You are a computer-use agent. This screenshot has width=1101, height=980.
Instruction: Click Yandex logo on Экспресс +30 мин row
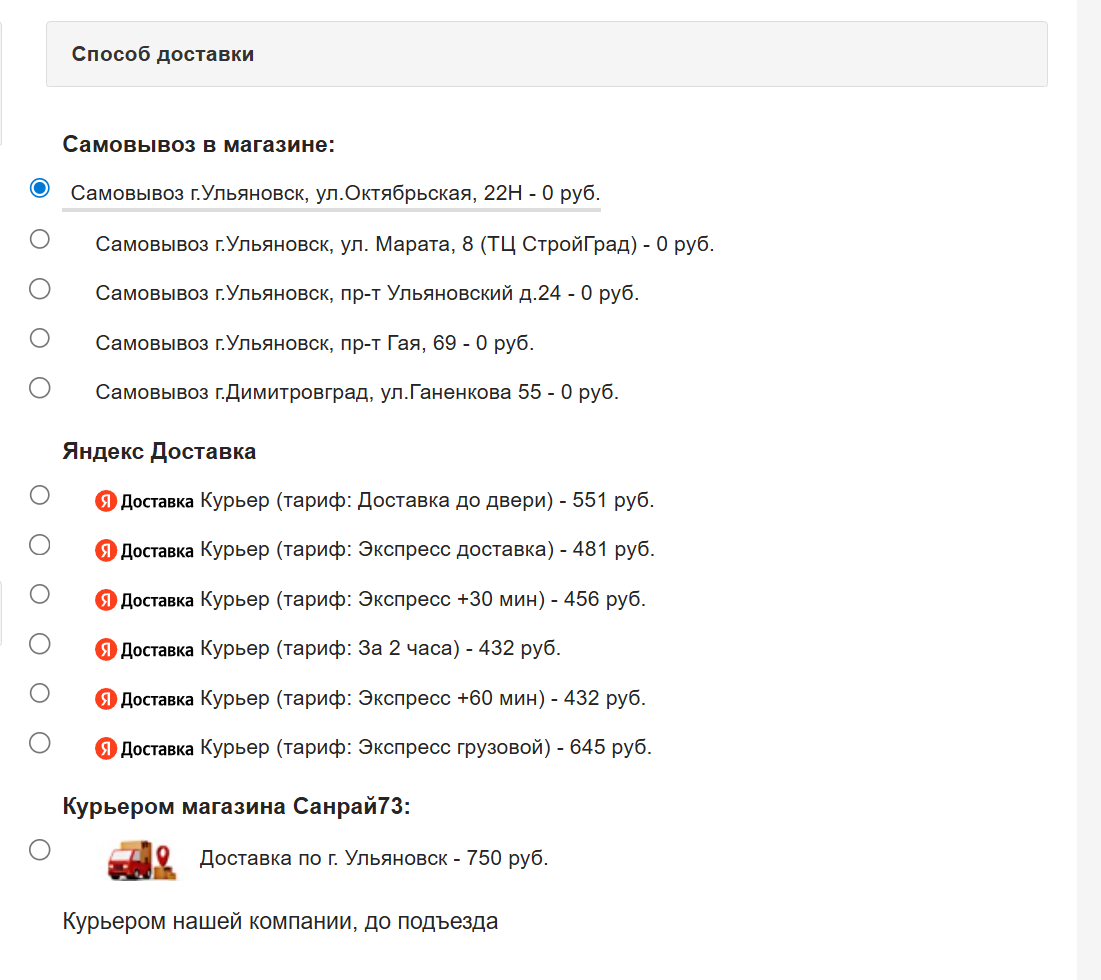tap(144, 600)
